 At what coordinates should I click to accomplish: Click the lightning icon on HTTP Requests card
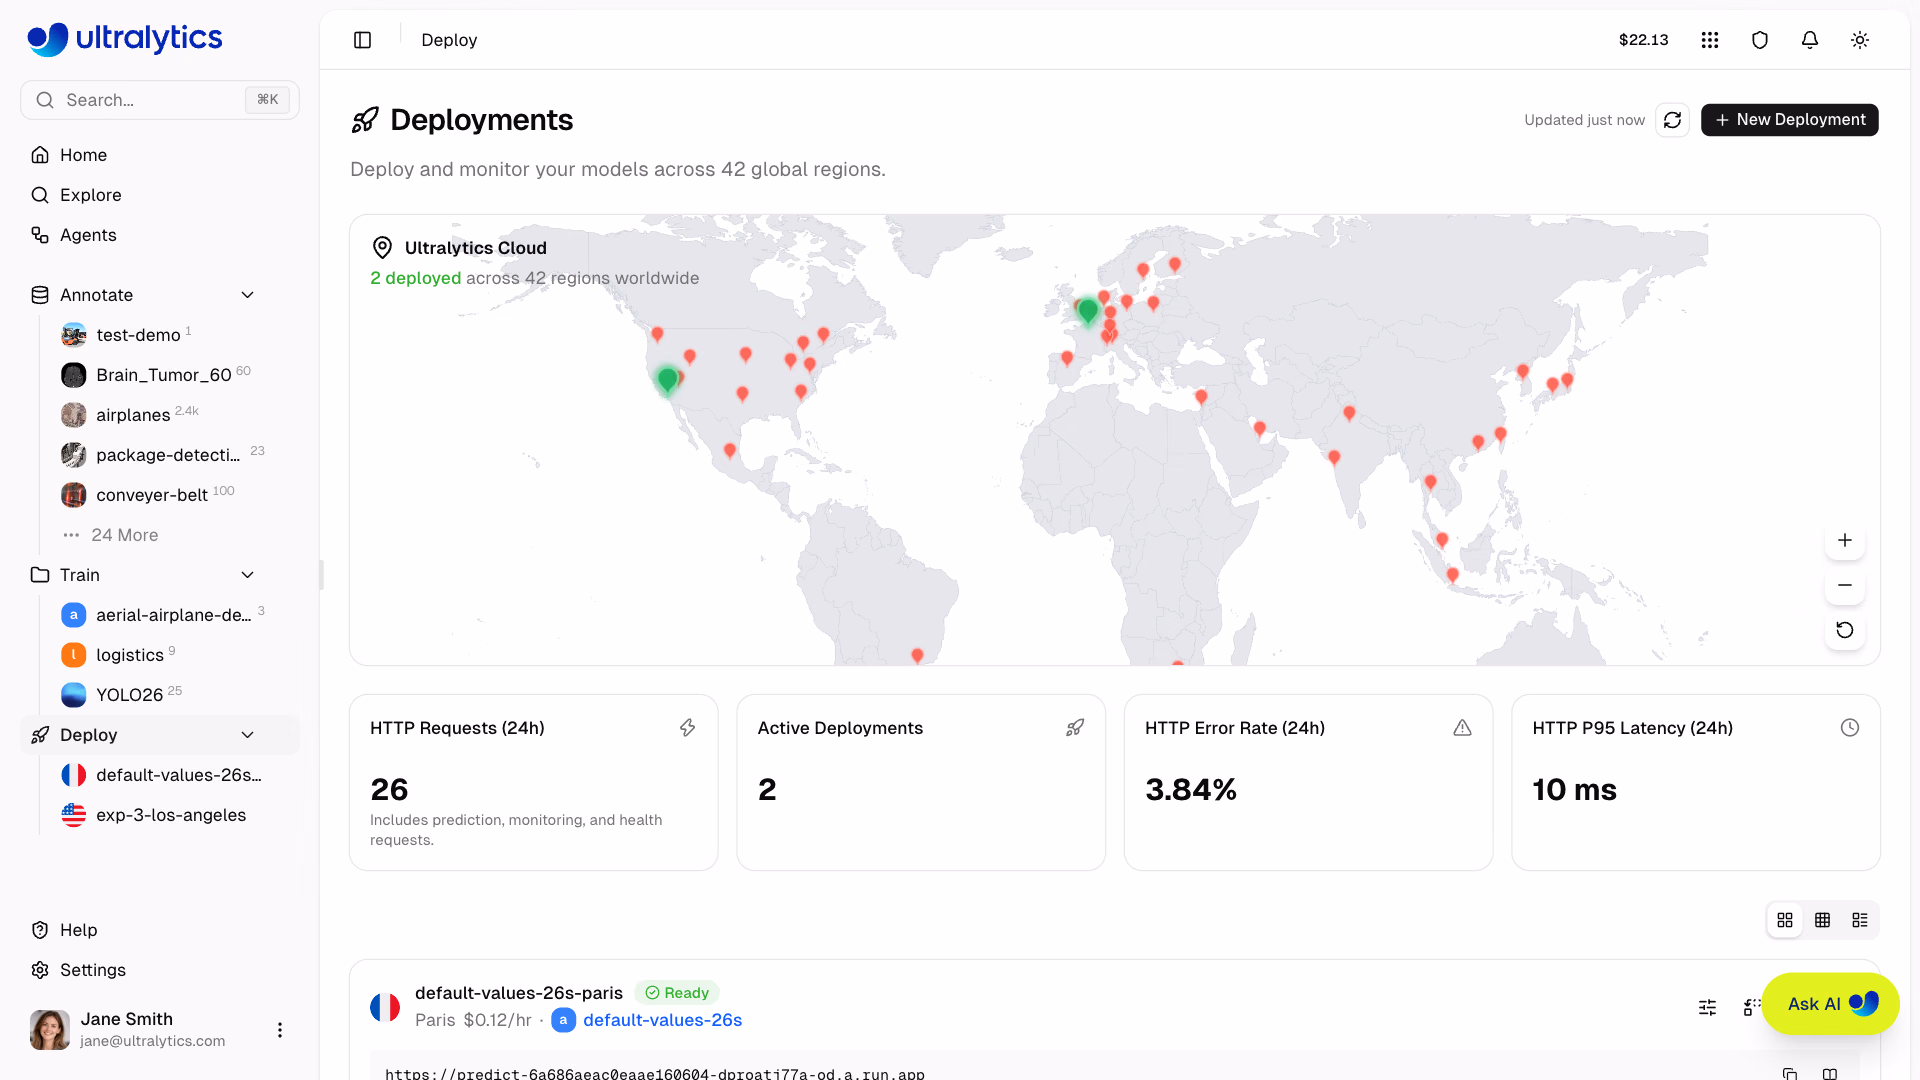pos(687,728)
